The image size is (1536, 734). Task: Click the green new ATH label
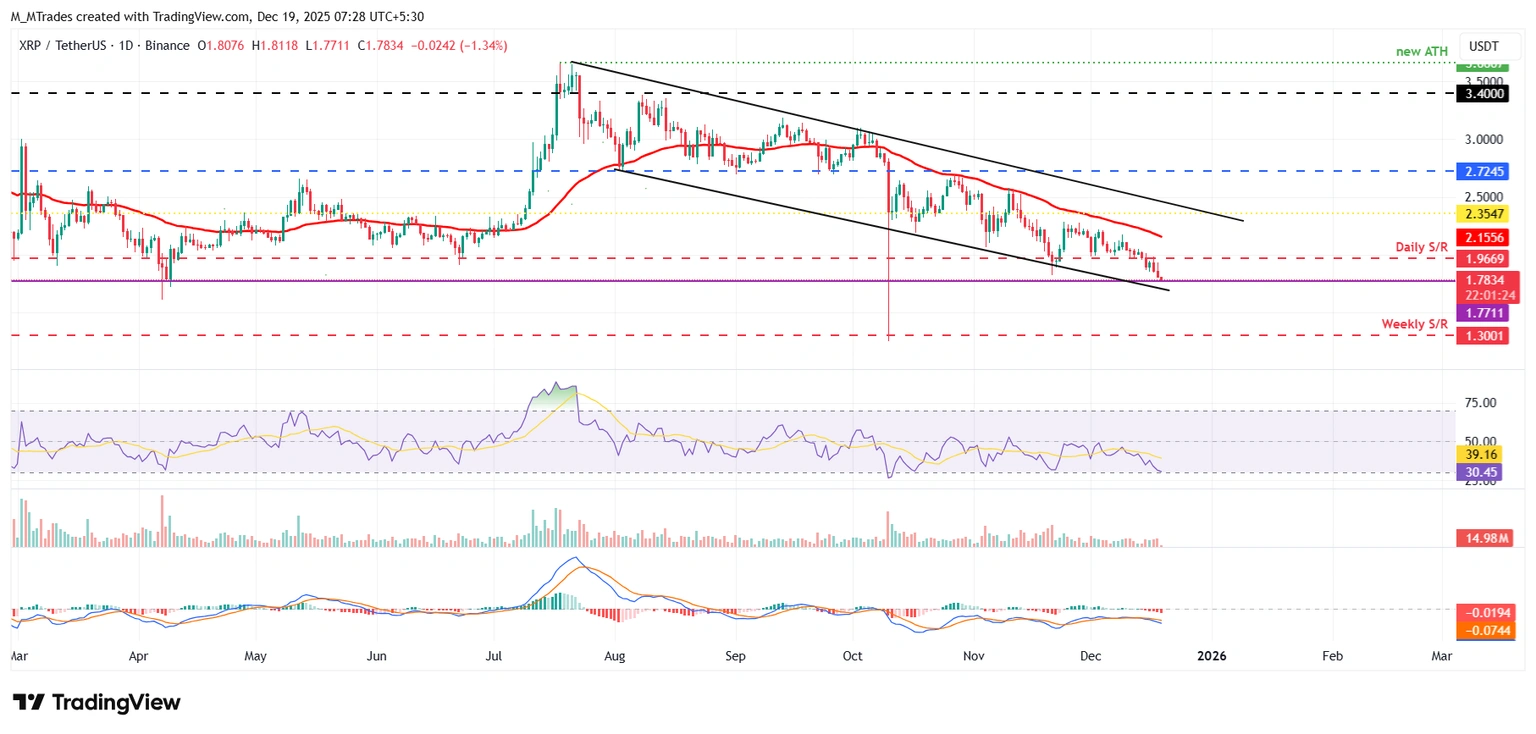[x=1420, y=51]
